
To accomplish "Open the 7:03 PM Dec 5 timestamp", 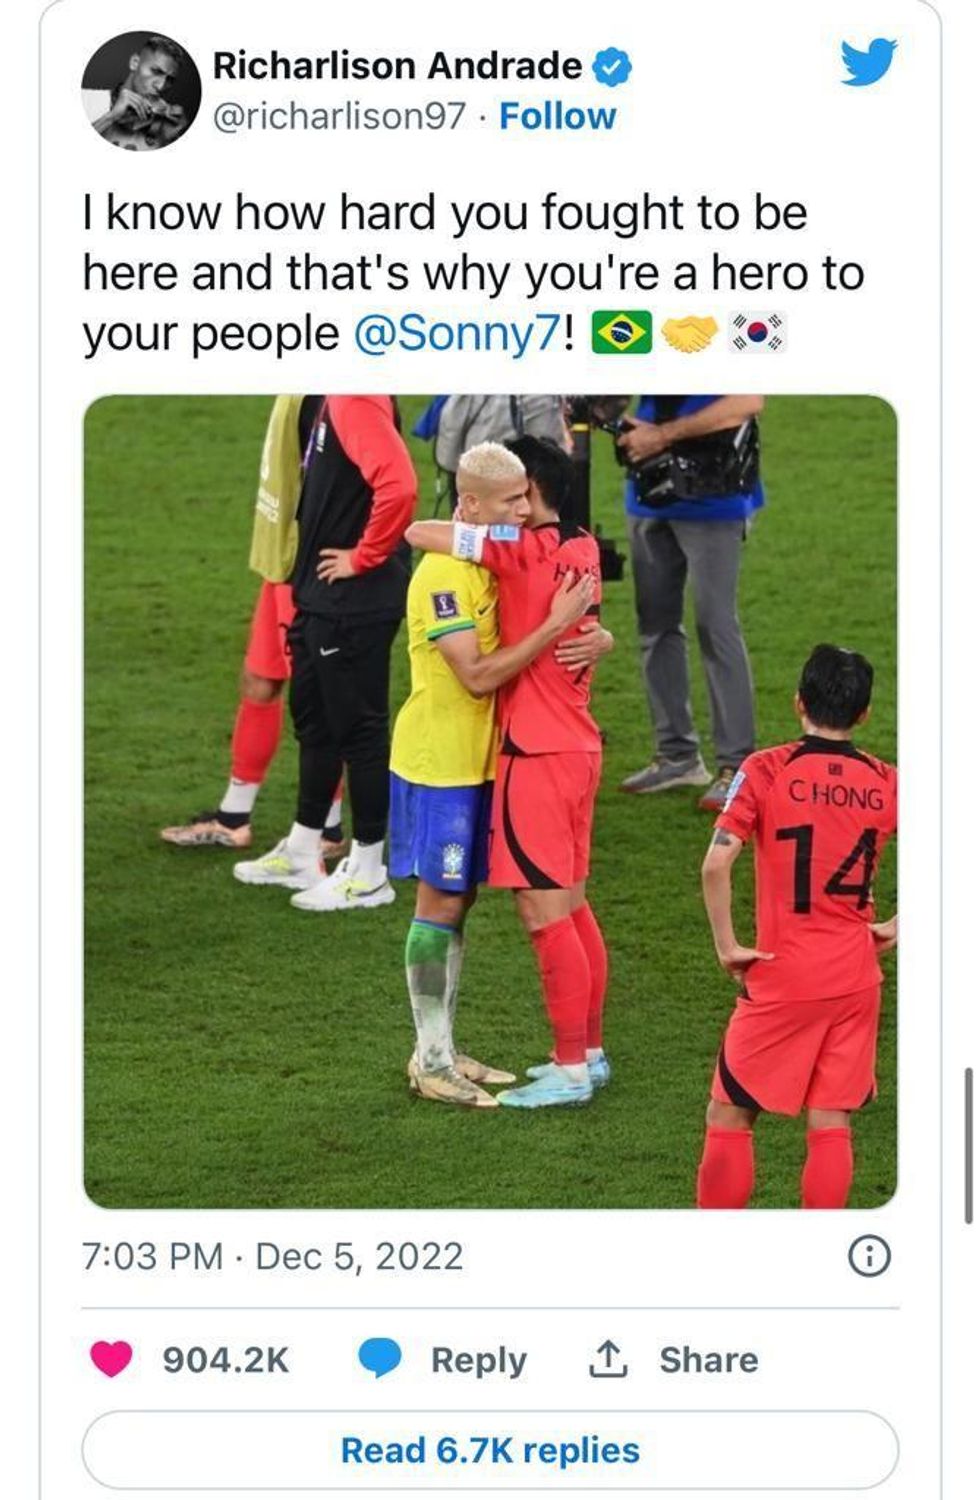I will point(273,1256).
